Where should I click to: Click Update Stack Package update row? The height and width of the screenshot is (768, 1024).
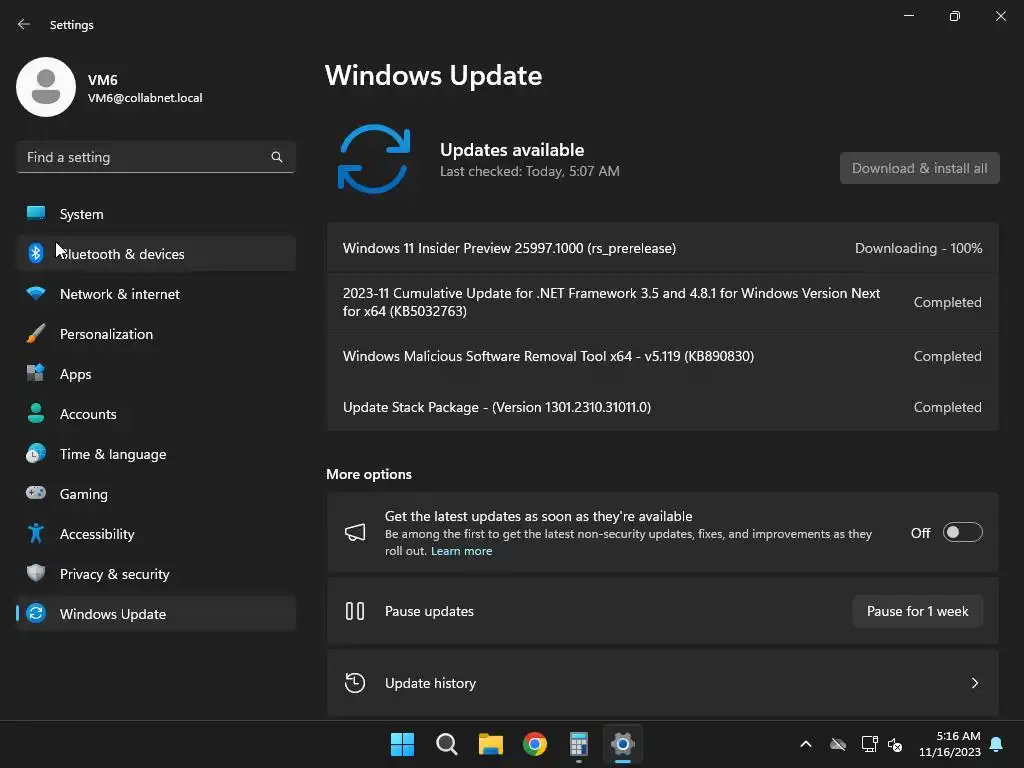(662, 407)
